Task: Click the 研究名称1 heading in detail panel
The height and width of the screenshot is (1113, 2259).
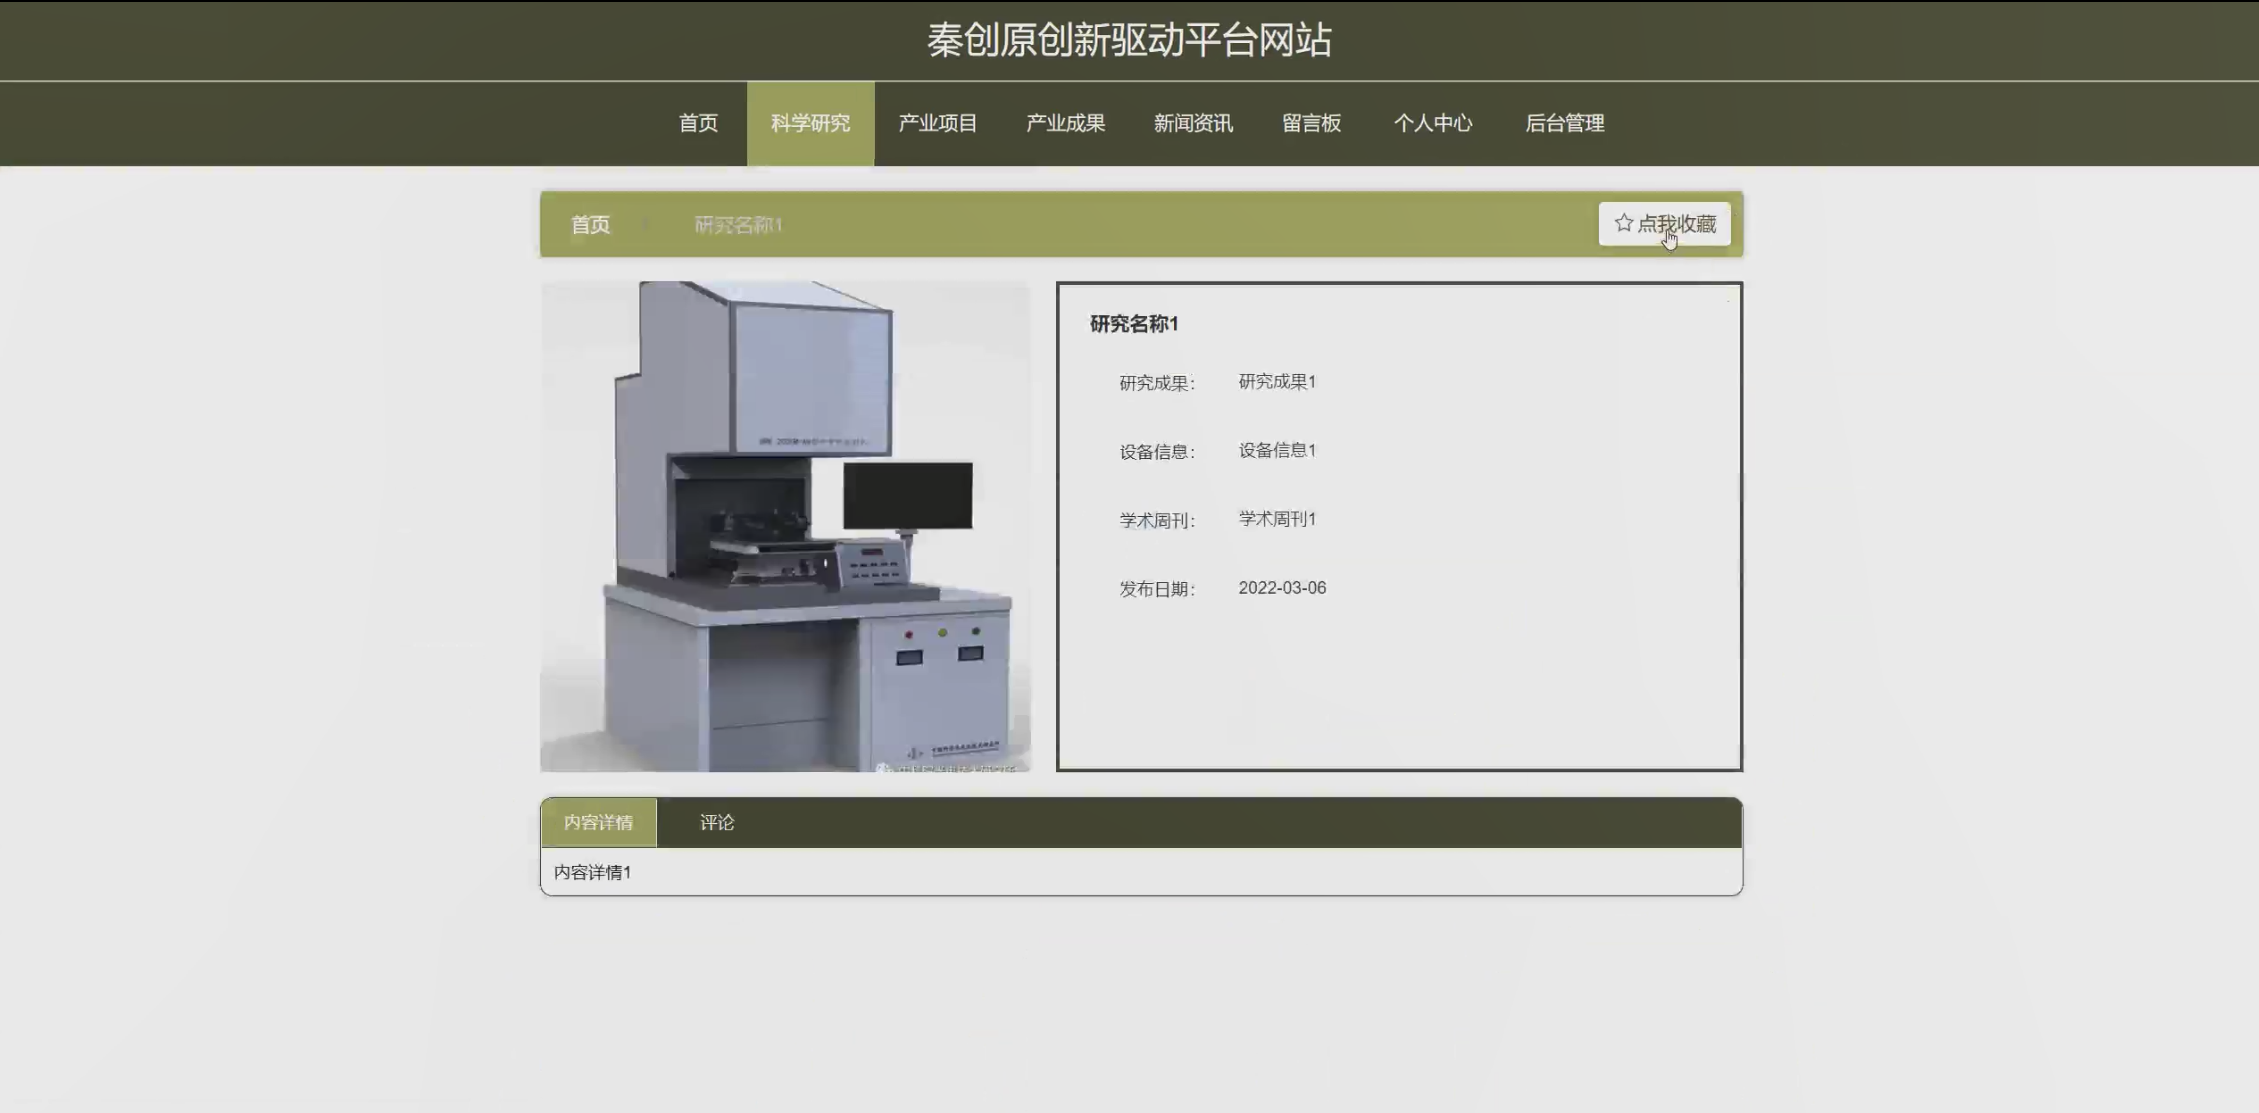Action: (x=1134, y=324)
